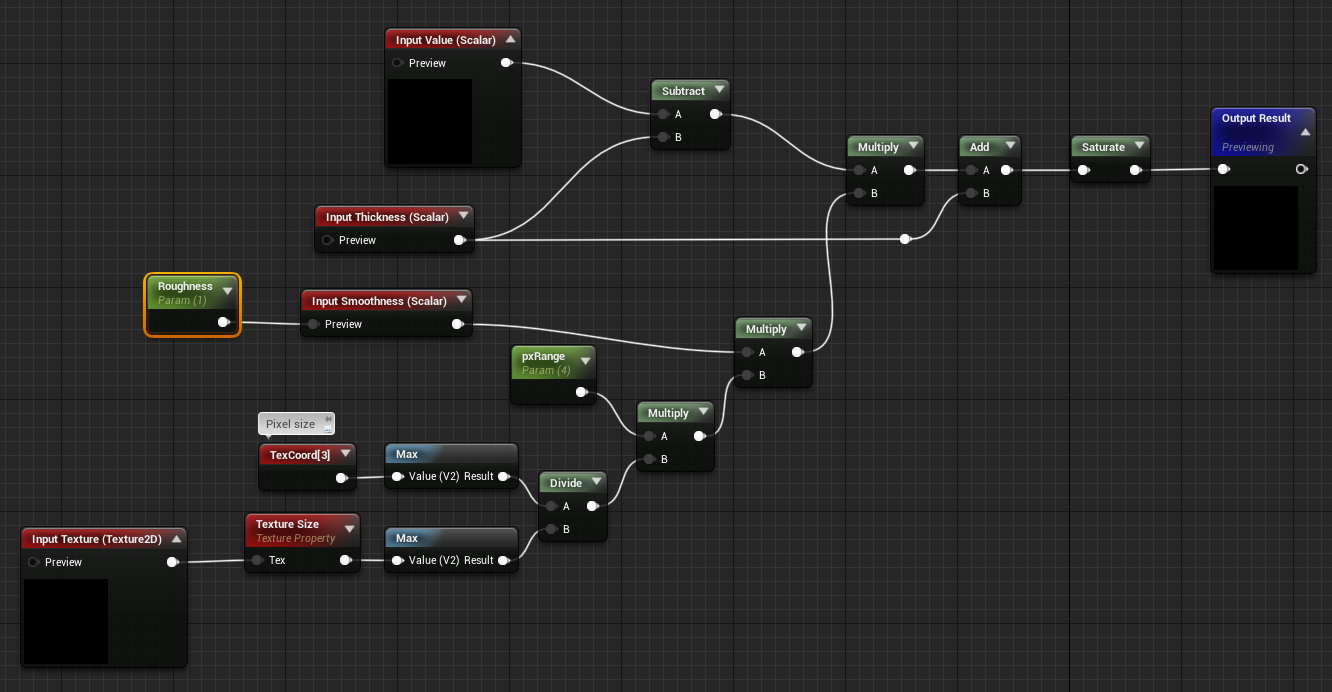The image size is (1332, 692).
Task: Select the TexCoord[3] node
Action: [307, 466]
